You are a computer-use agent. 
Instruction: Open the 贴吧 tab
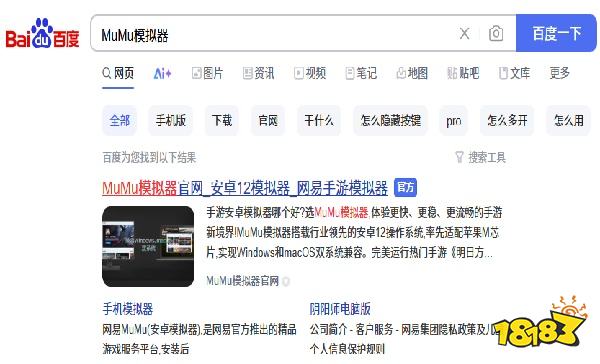point(463,73)
